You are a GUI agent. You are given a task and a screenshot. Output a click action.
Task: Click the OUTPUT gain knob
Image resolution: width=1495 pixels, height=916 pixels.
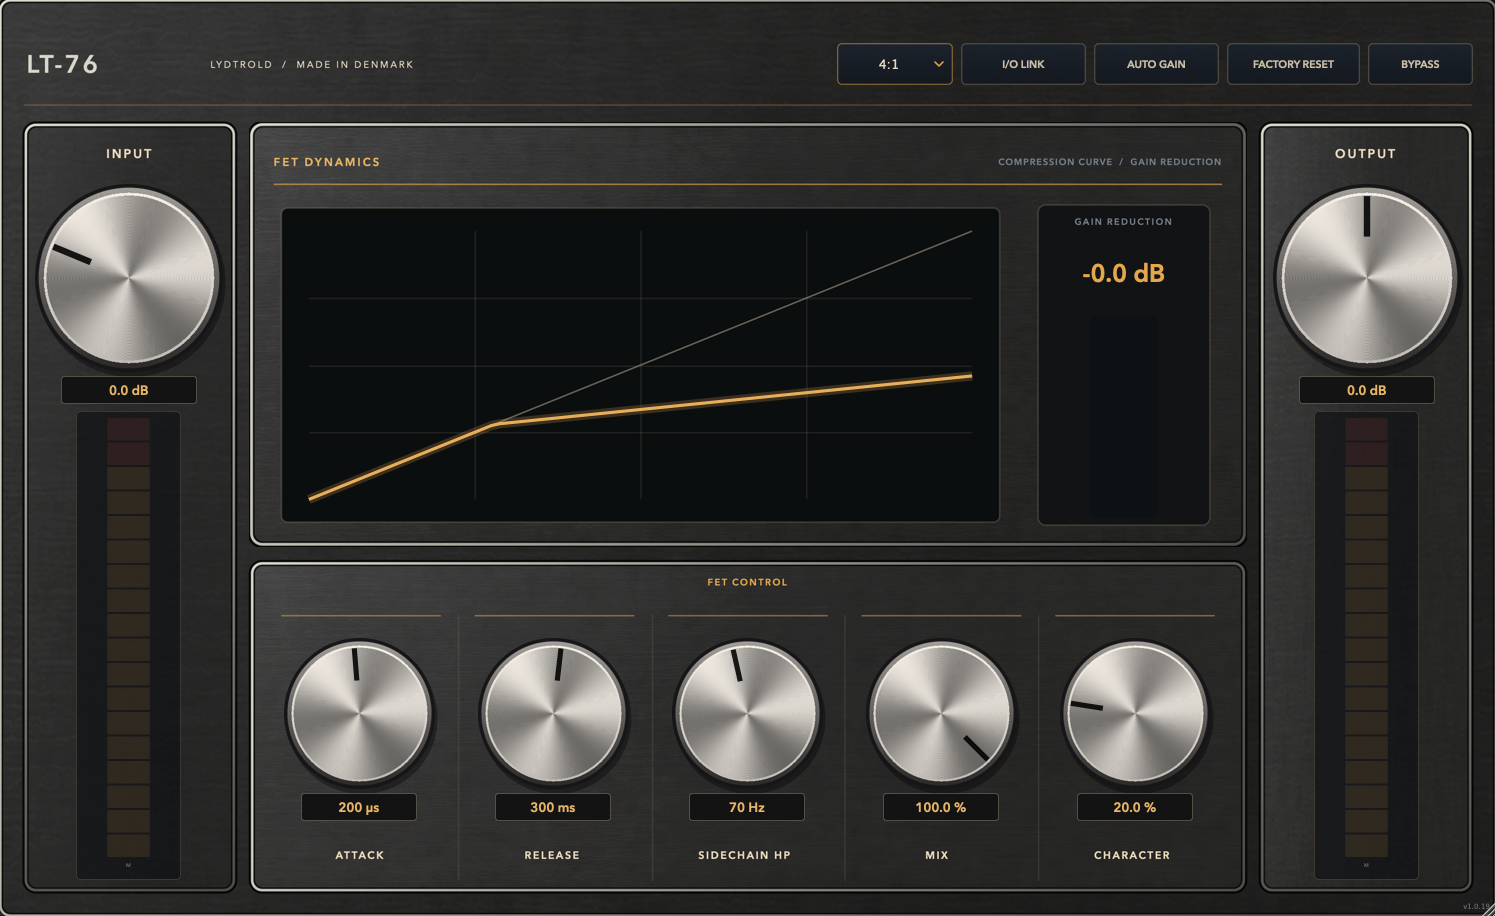click(1366, 277)
